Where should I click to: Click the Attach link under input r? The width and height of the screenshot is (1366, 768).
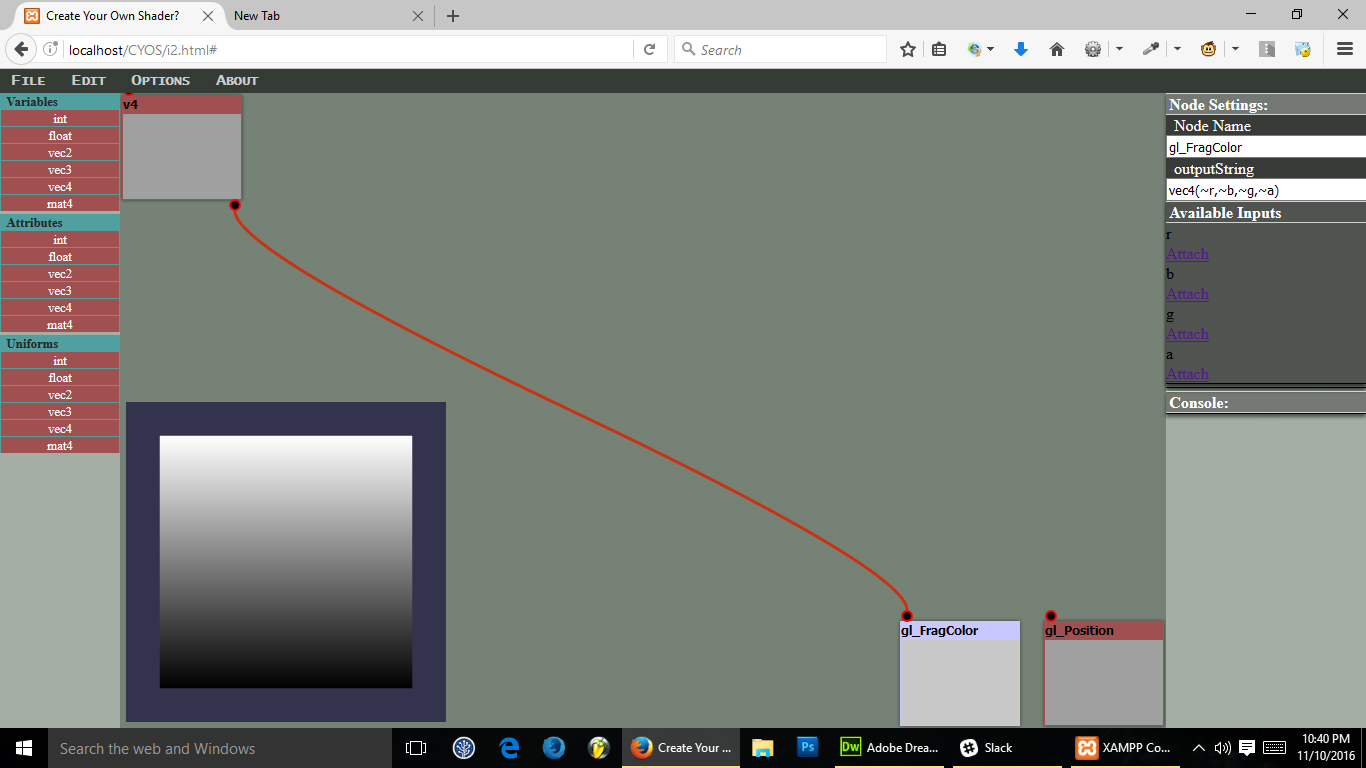pyautogui.click(x=1187, y=254)
